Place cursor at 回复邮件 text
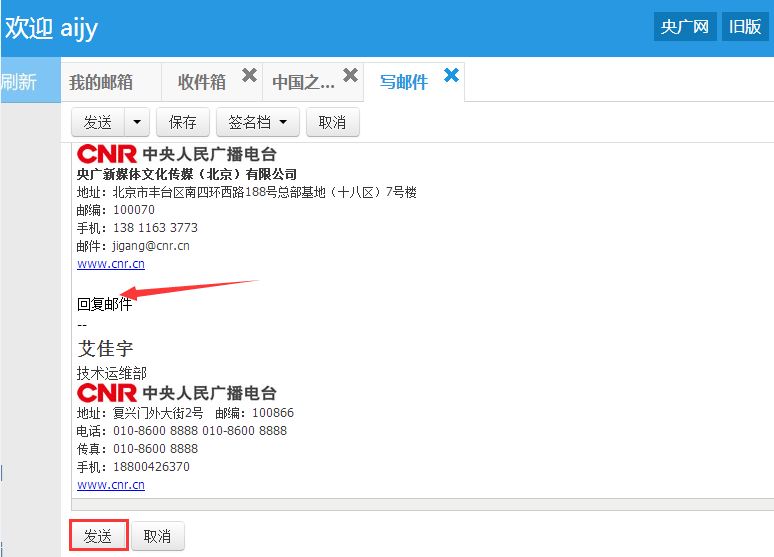 (x=105, y=304)
